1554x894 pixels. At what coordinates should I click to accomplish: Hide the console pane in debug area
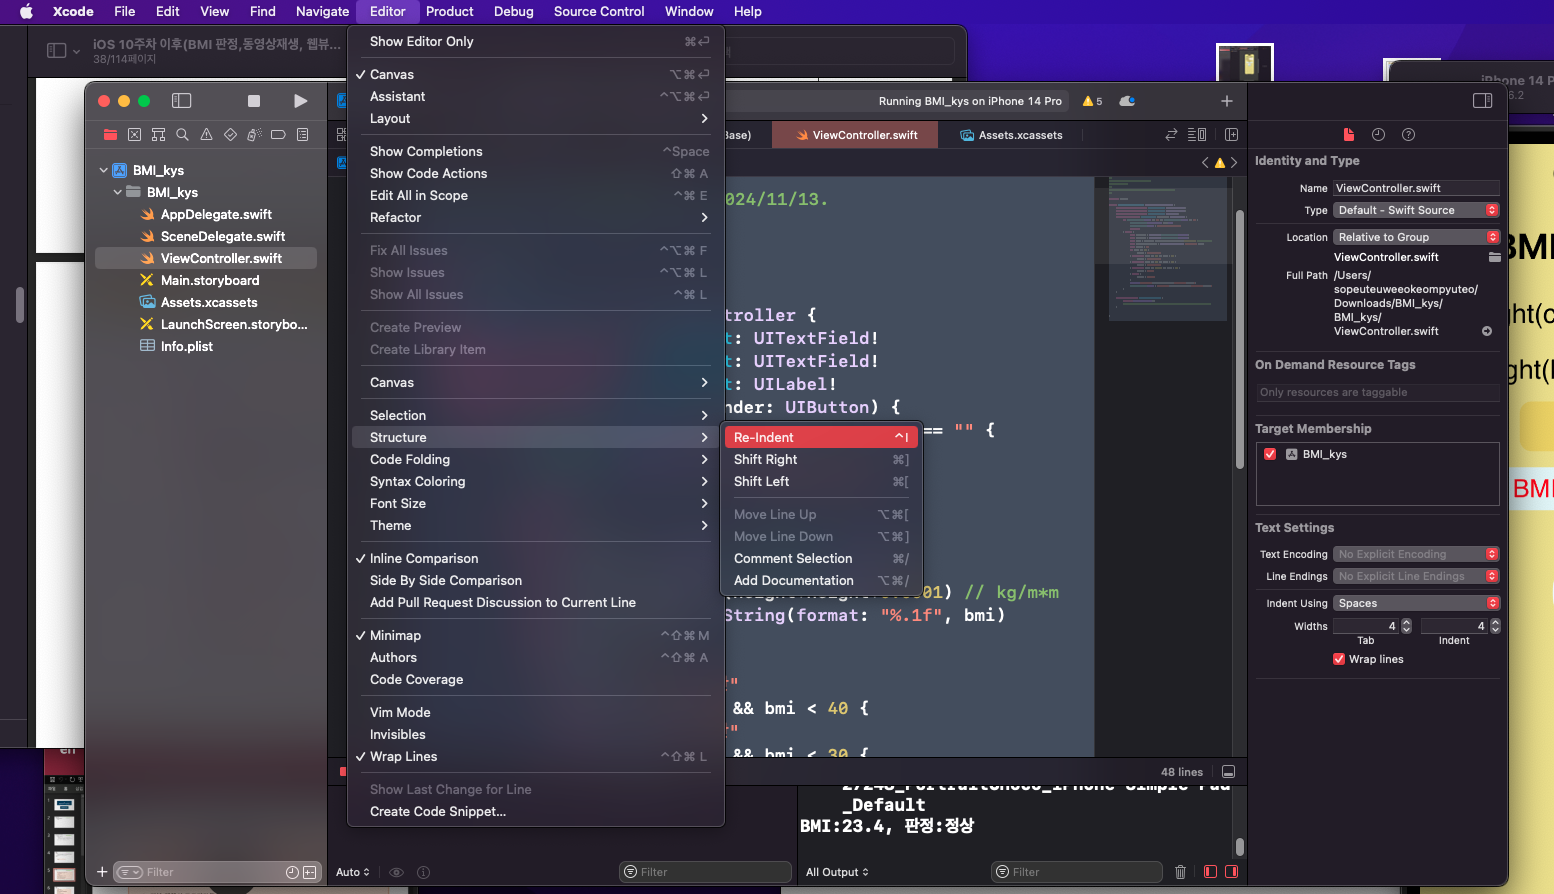click(1231, 872)
